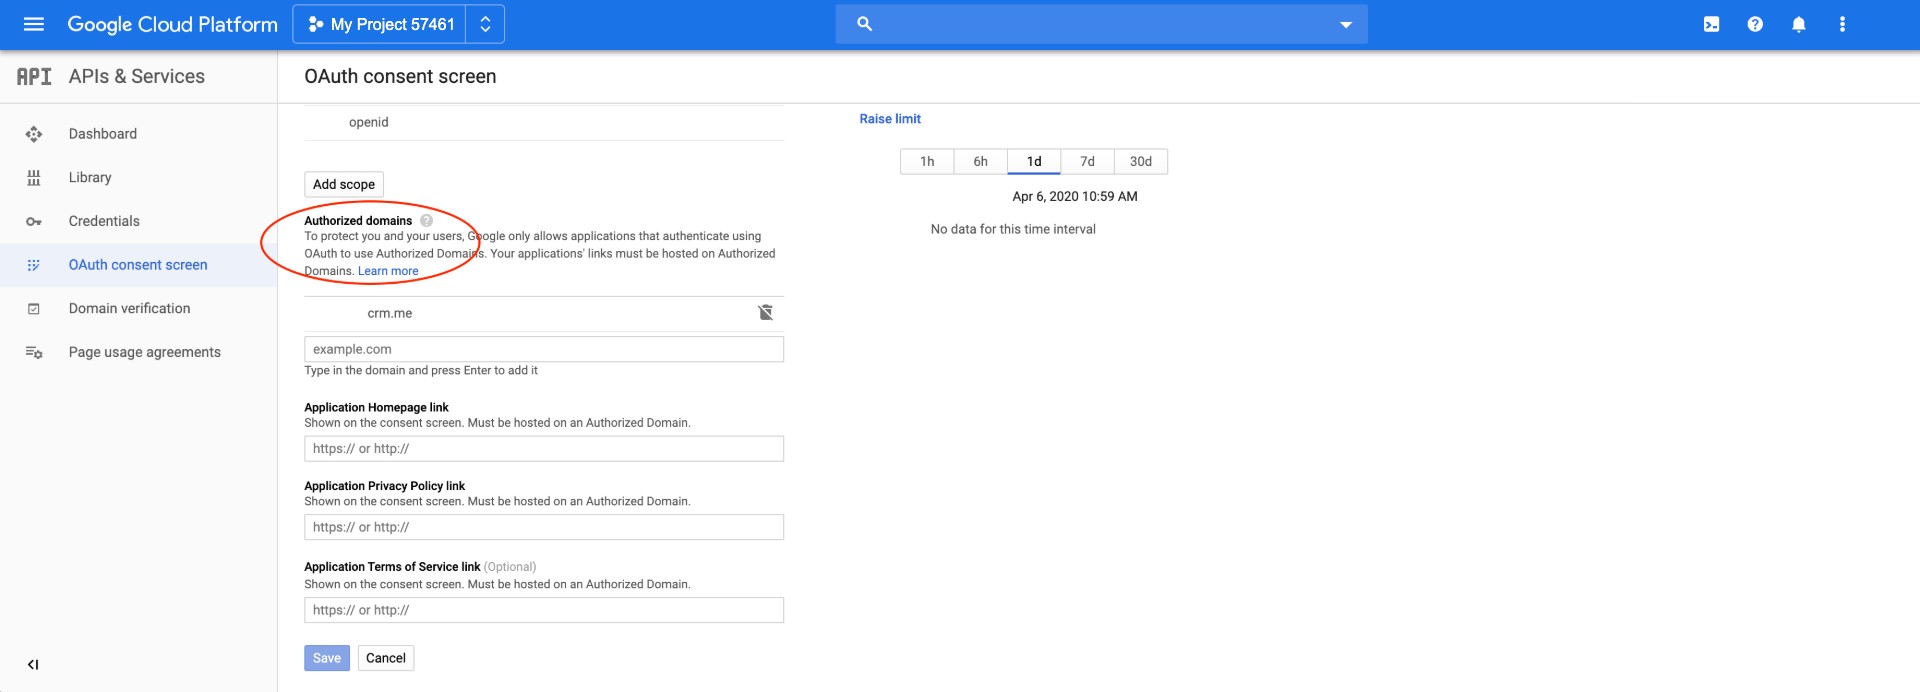Click the crm.me domain entry
Screen dimensions: 1920x692
point(390,313)
